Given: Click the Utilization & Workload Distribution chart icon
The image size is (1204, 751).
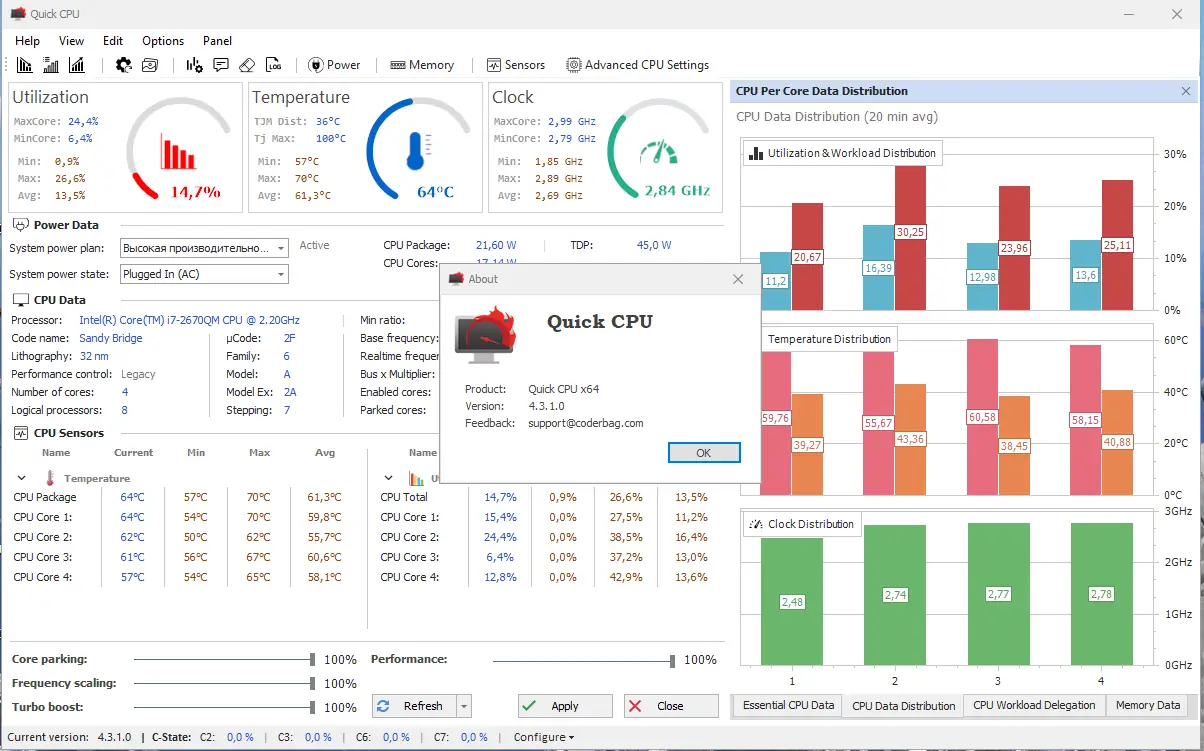Looking at the screenshot, I should (756, 153).
